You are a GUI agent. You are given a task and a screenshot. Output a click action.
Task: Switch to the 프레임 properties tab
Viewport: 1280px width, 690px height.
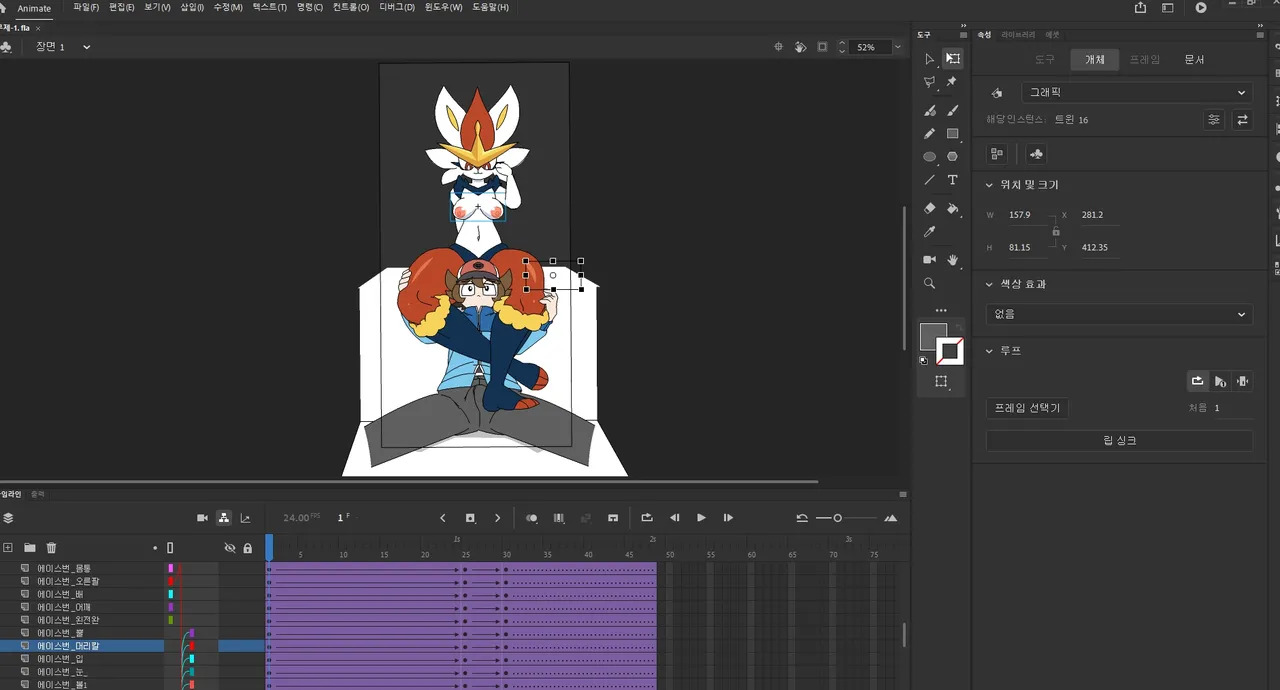click(1145, 60)
